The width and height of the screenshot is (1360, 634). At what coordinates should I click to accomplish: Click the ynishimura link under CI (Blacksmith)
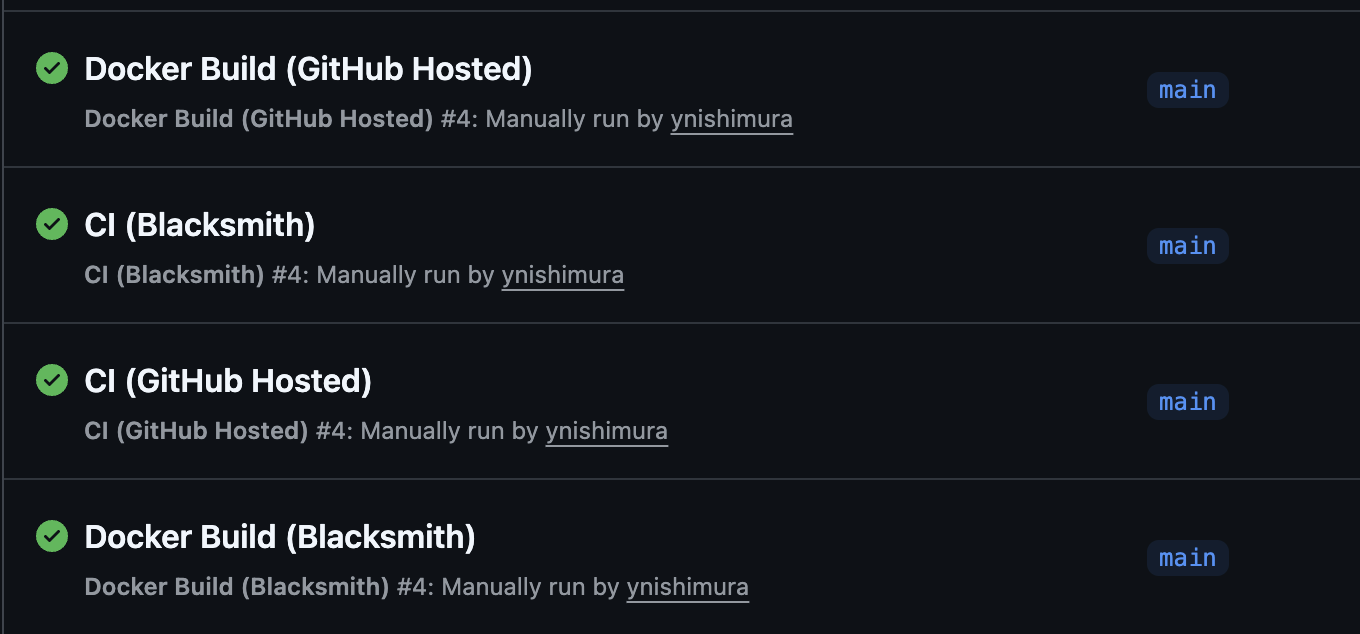[562, 275]
